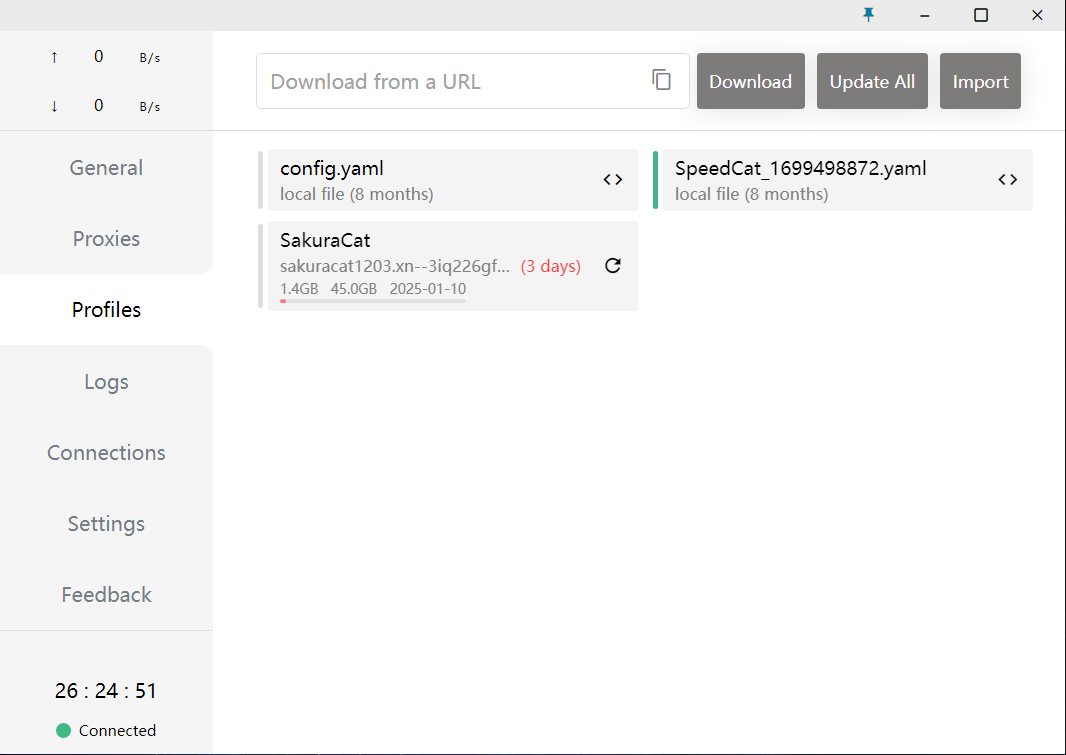Open code editor icon for config.yaml
The height and width of the screenshot is (755, 1066).
tap(613, 180)
